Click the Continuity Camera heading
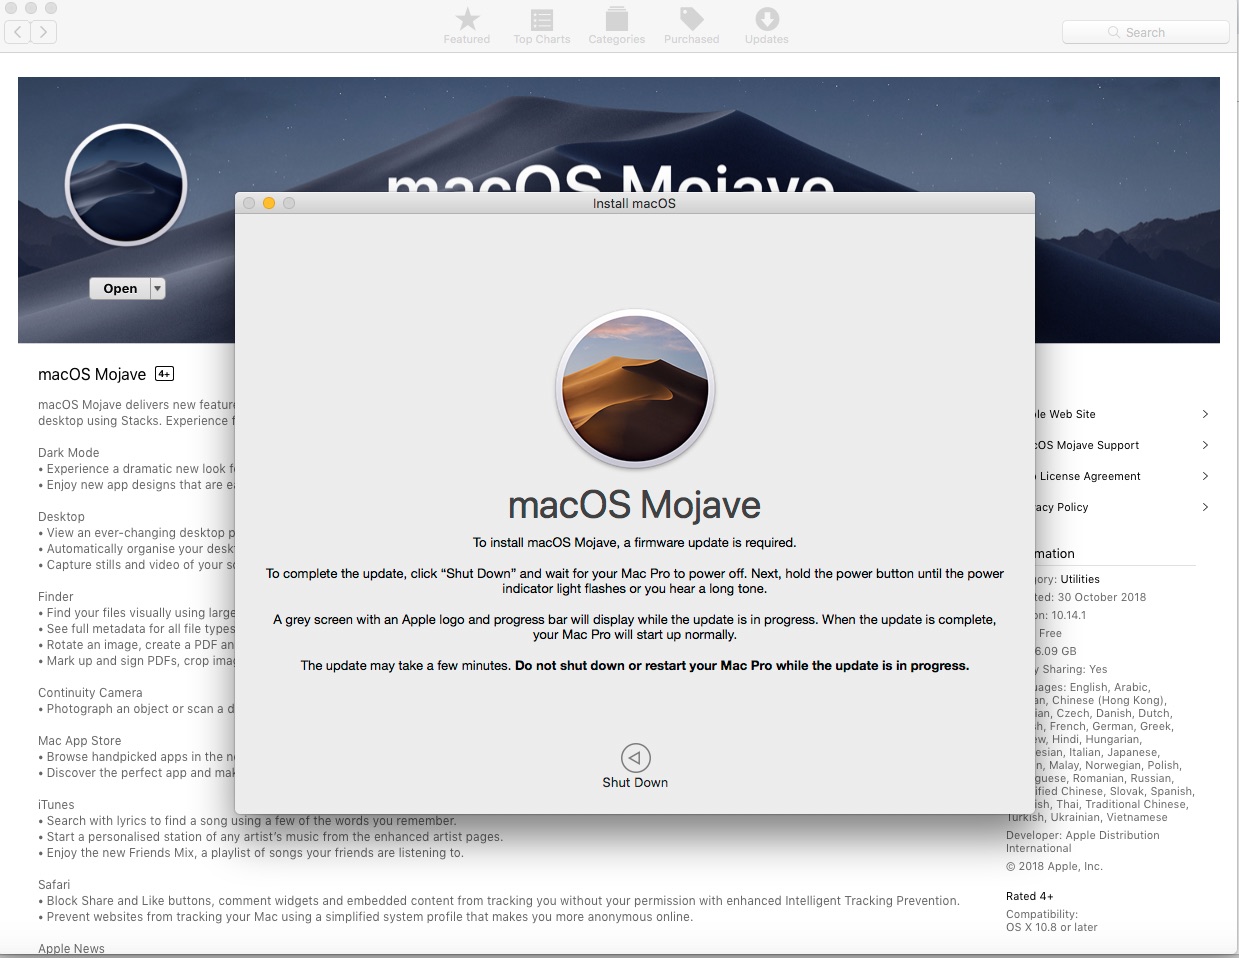Screen dimensions: 1239x958 pos(90,693)
